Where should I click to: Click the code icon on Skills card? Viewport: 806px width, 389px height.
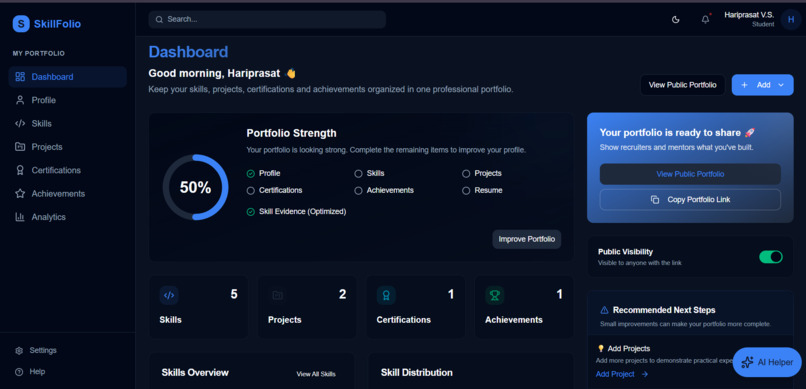coord(169,295)
